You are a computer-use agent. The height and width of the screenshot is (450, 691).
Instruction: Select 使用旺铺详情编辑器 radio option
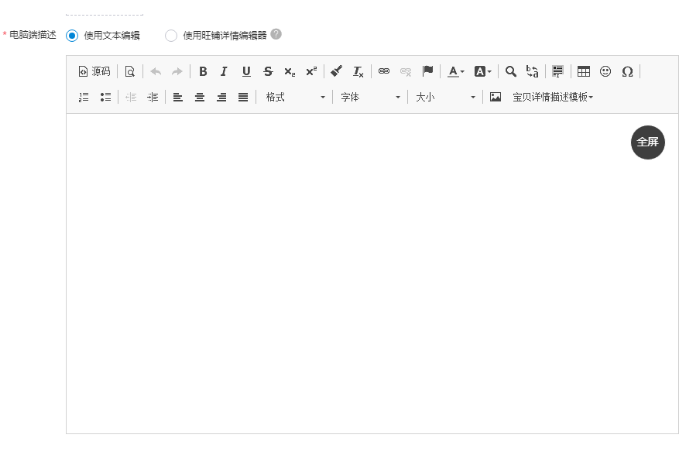pyautogui.click(x=171, y=35)
